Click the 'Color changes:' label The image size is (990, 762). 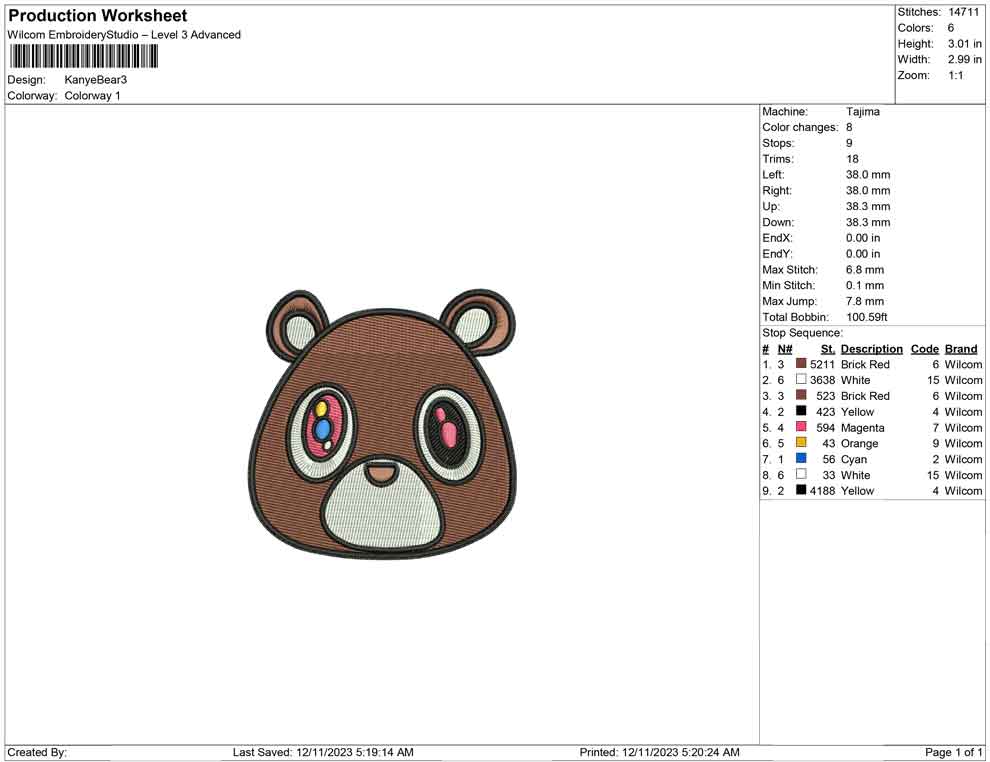point(800,127)
